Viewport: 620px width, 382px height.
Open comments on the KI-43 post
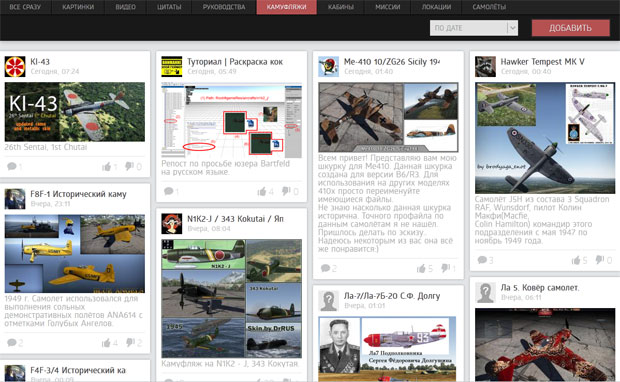[14, 166]
